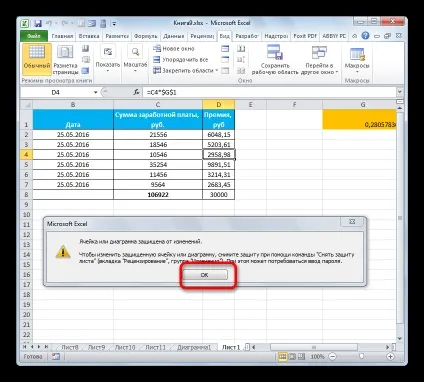Click the Split window icon in the Окно group
424x382 pixels.
[225, 49]
